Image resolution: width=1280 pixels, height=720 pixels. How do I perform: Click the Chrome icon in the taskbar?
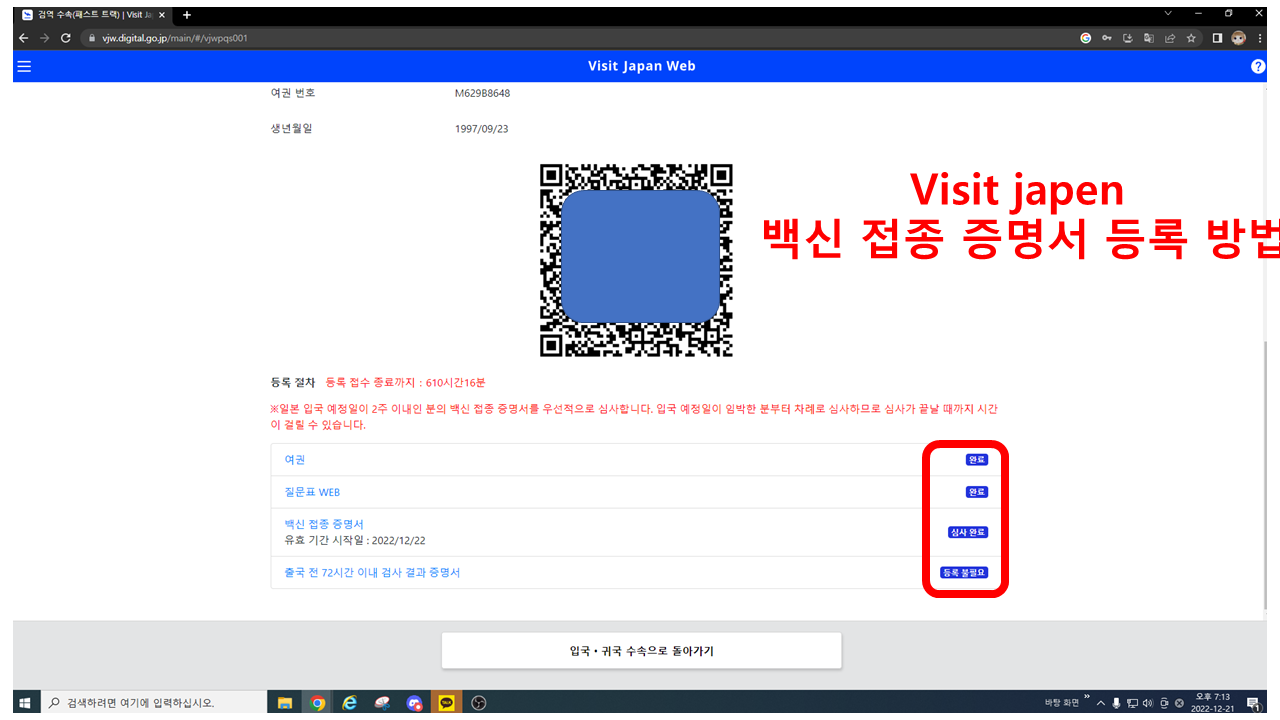pos(317,703)
